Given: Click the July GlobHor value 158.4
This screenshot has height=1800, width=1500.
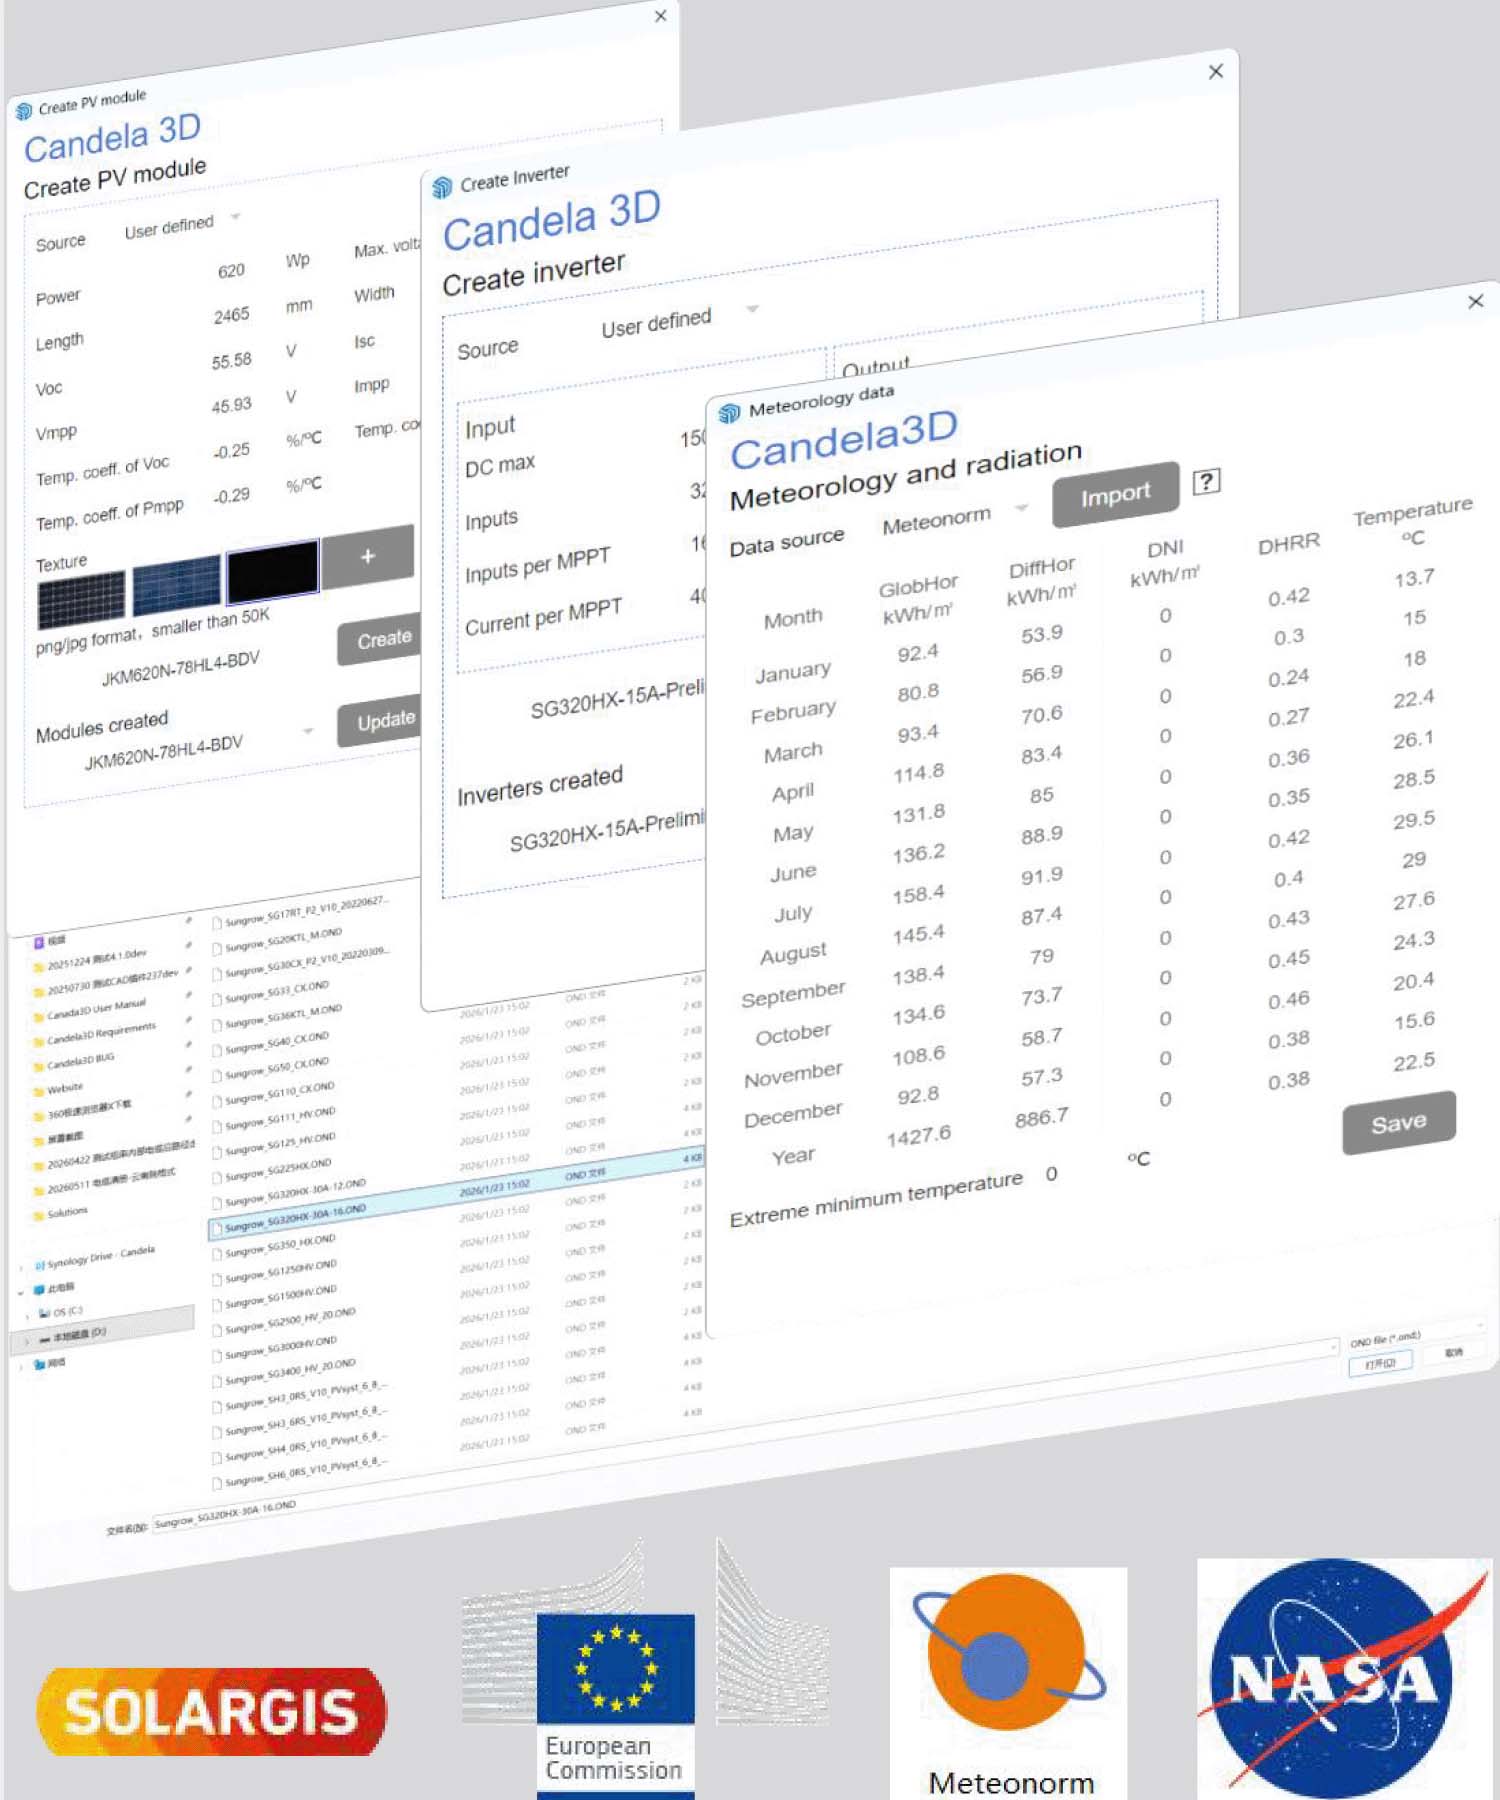Looking at the screenshot, I should [918, 894].
